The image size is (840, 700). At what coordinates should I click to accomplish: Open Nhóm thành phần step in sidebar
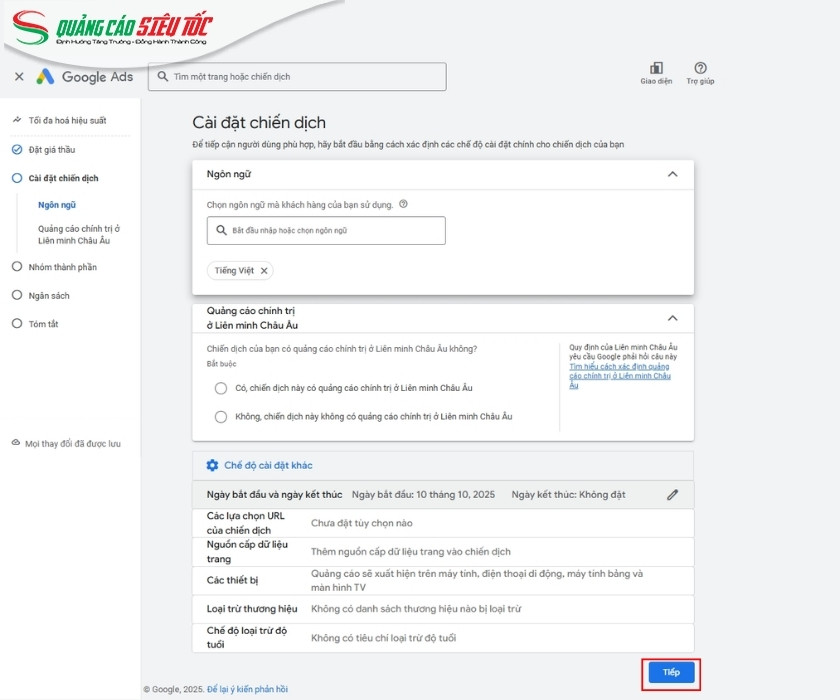tap(62, 267)
